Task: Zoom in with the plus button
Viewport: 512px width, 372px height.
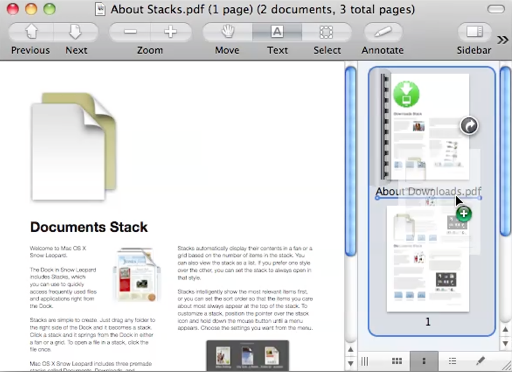Action: tap(171, 32)
